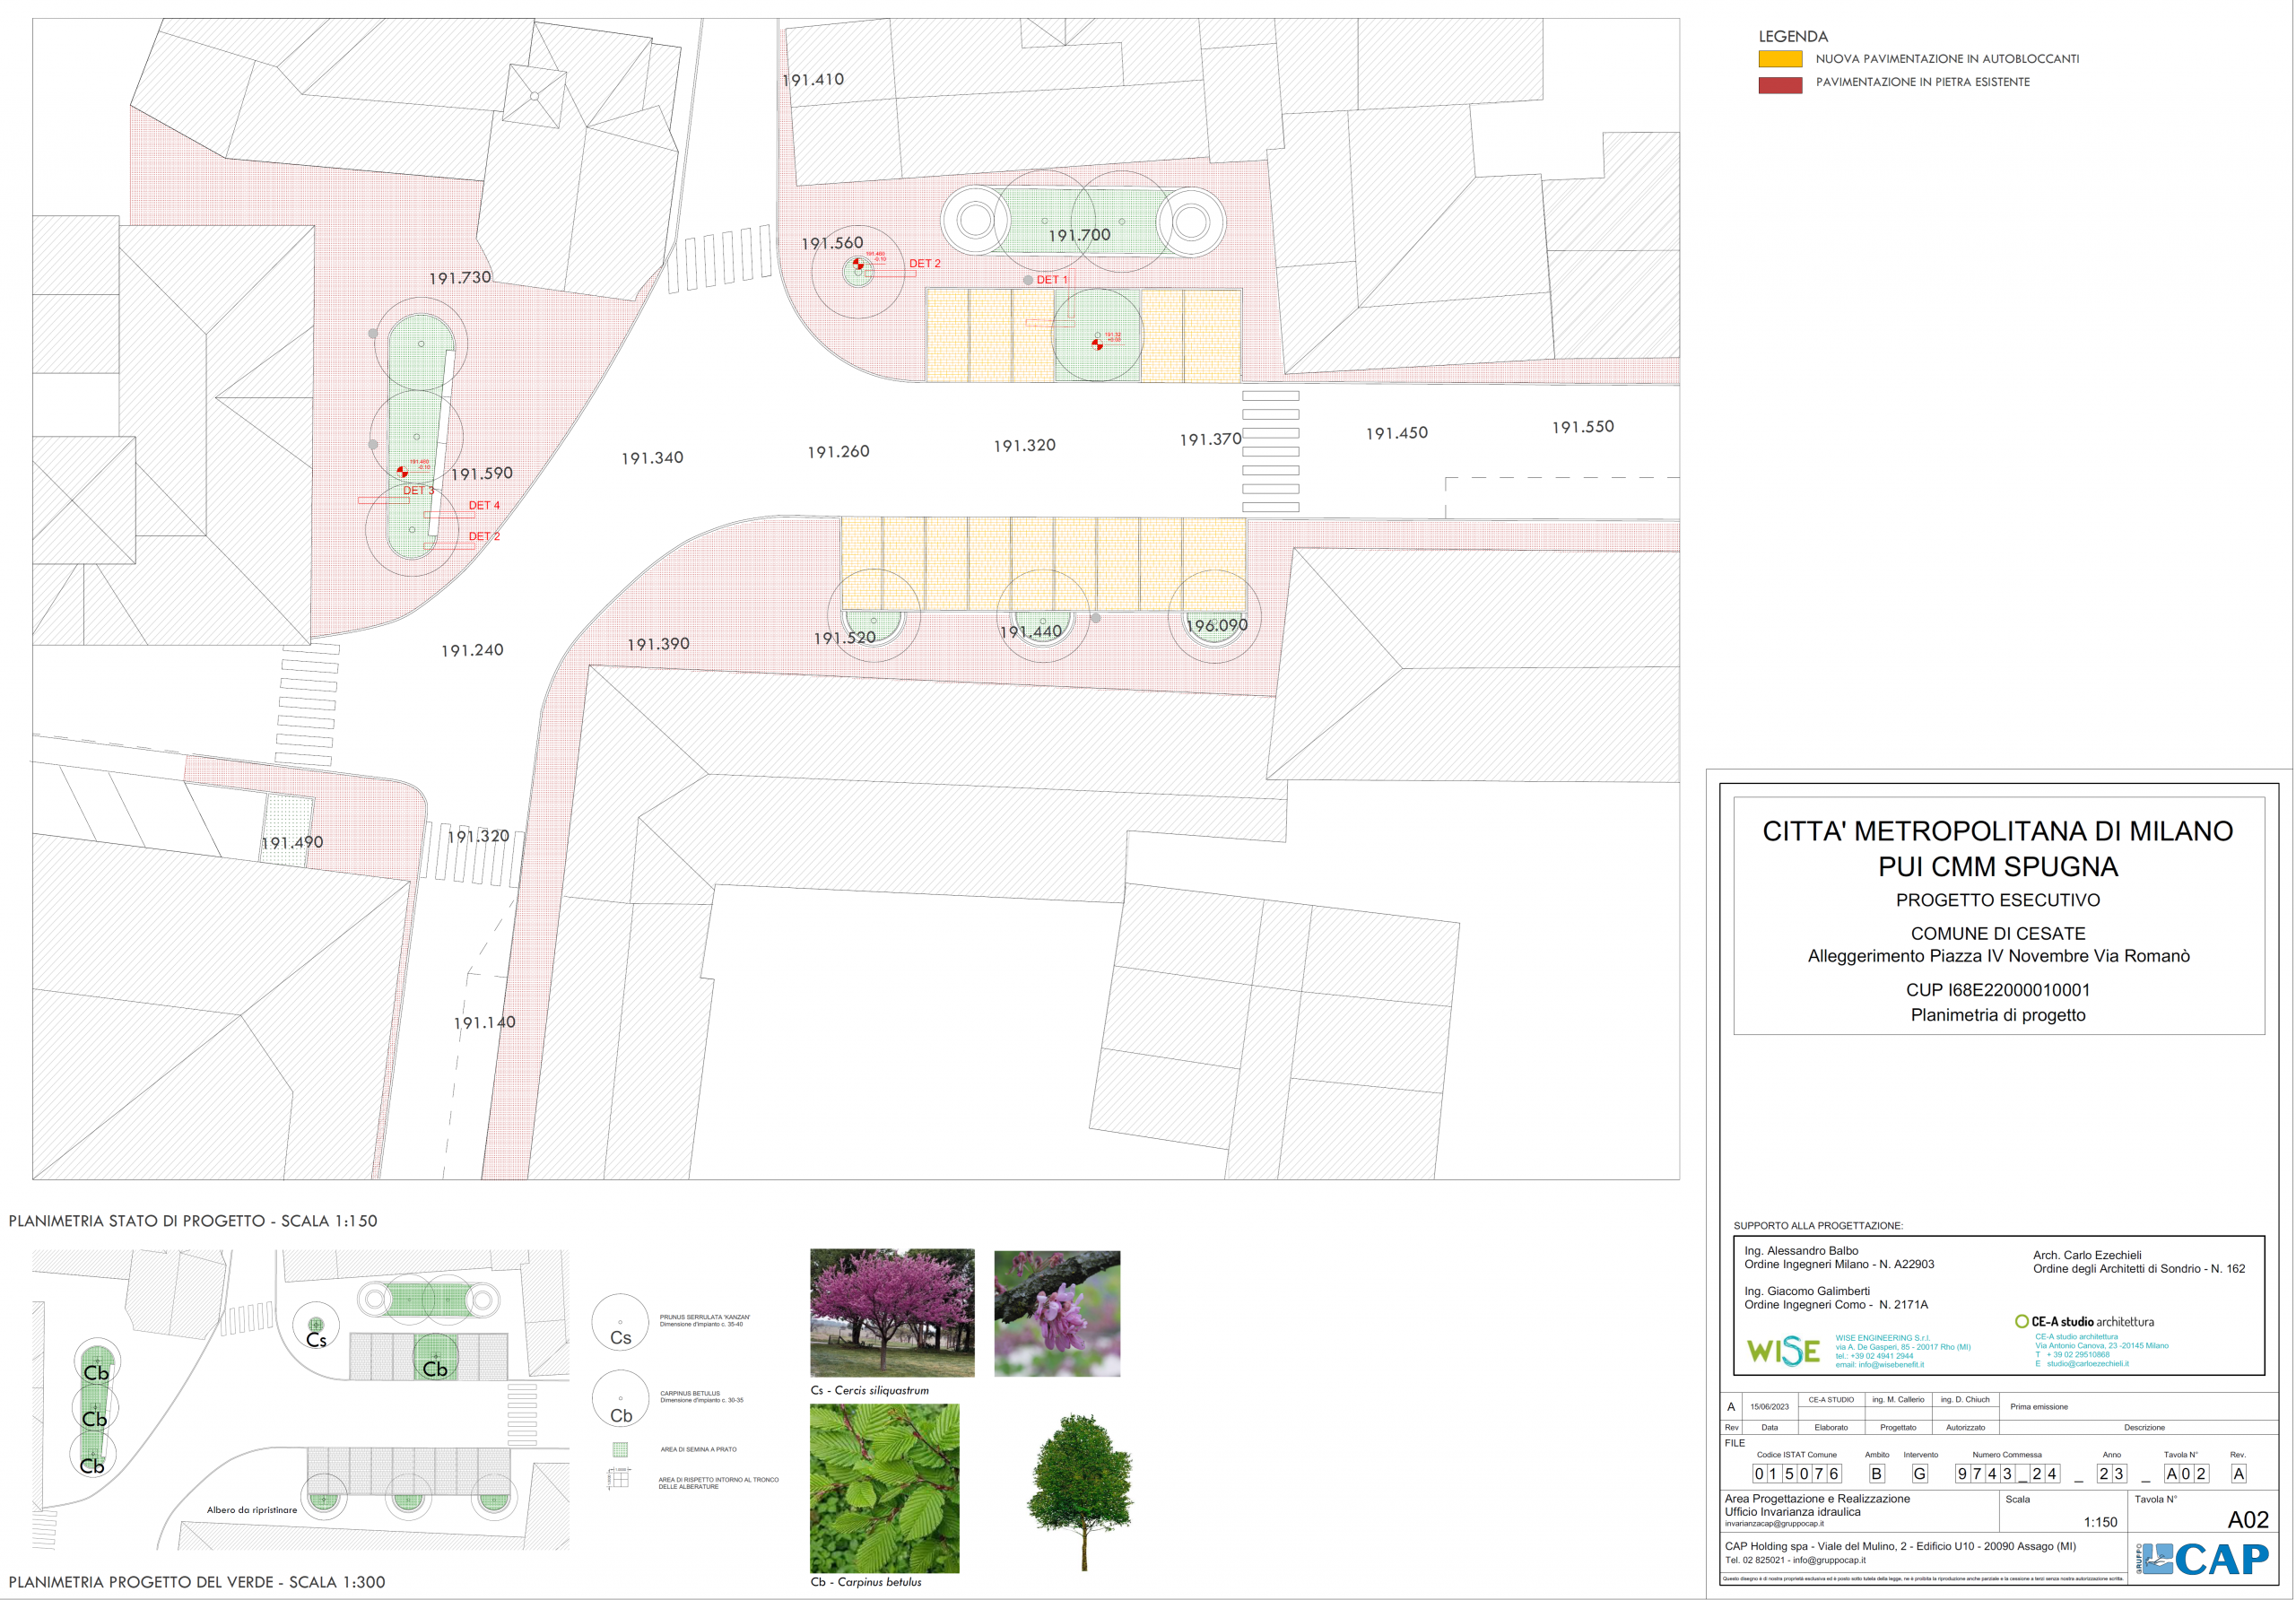Click the red DET 4 detail label
Image resolution: width=2296 pixels, height=1600 pixels.
[484, 505]
